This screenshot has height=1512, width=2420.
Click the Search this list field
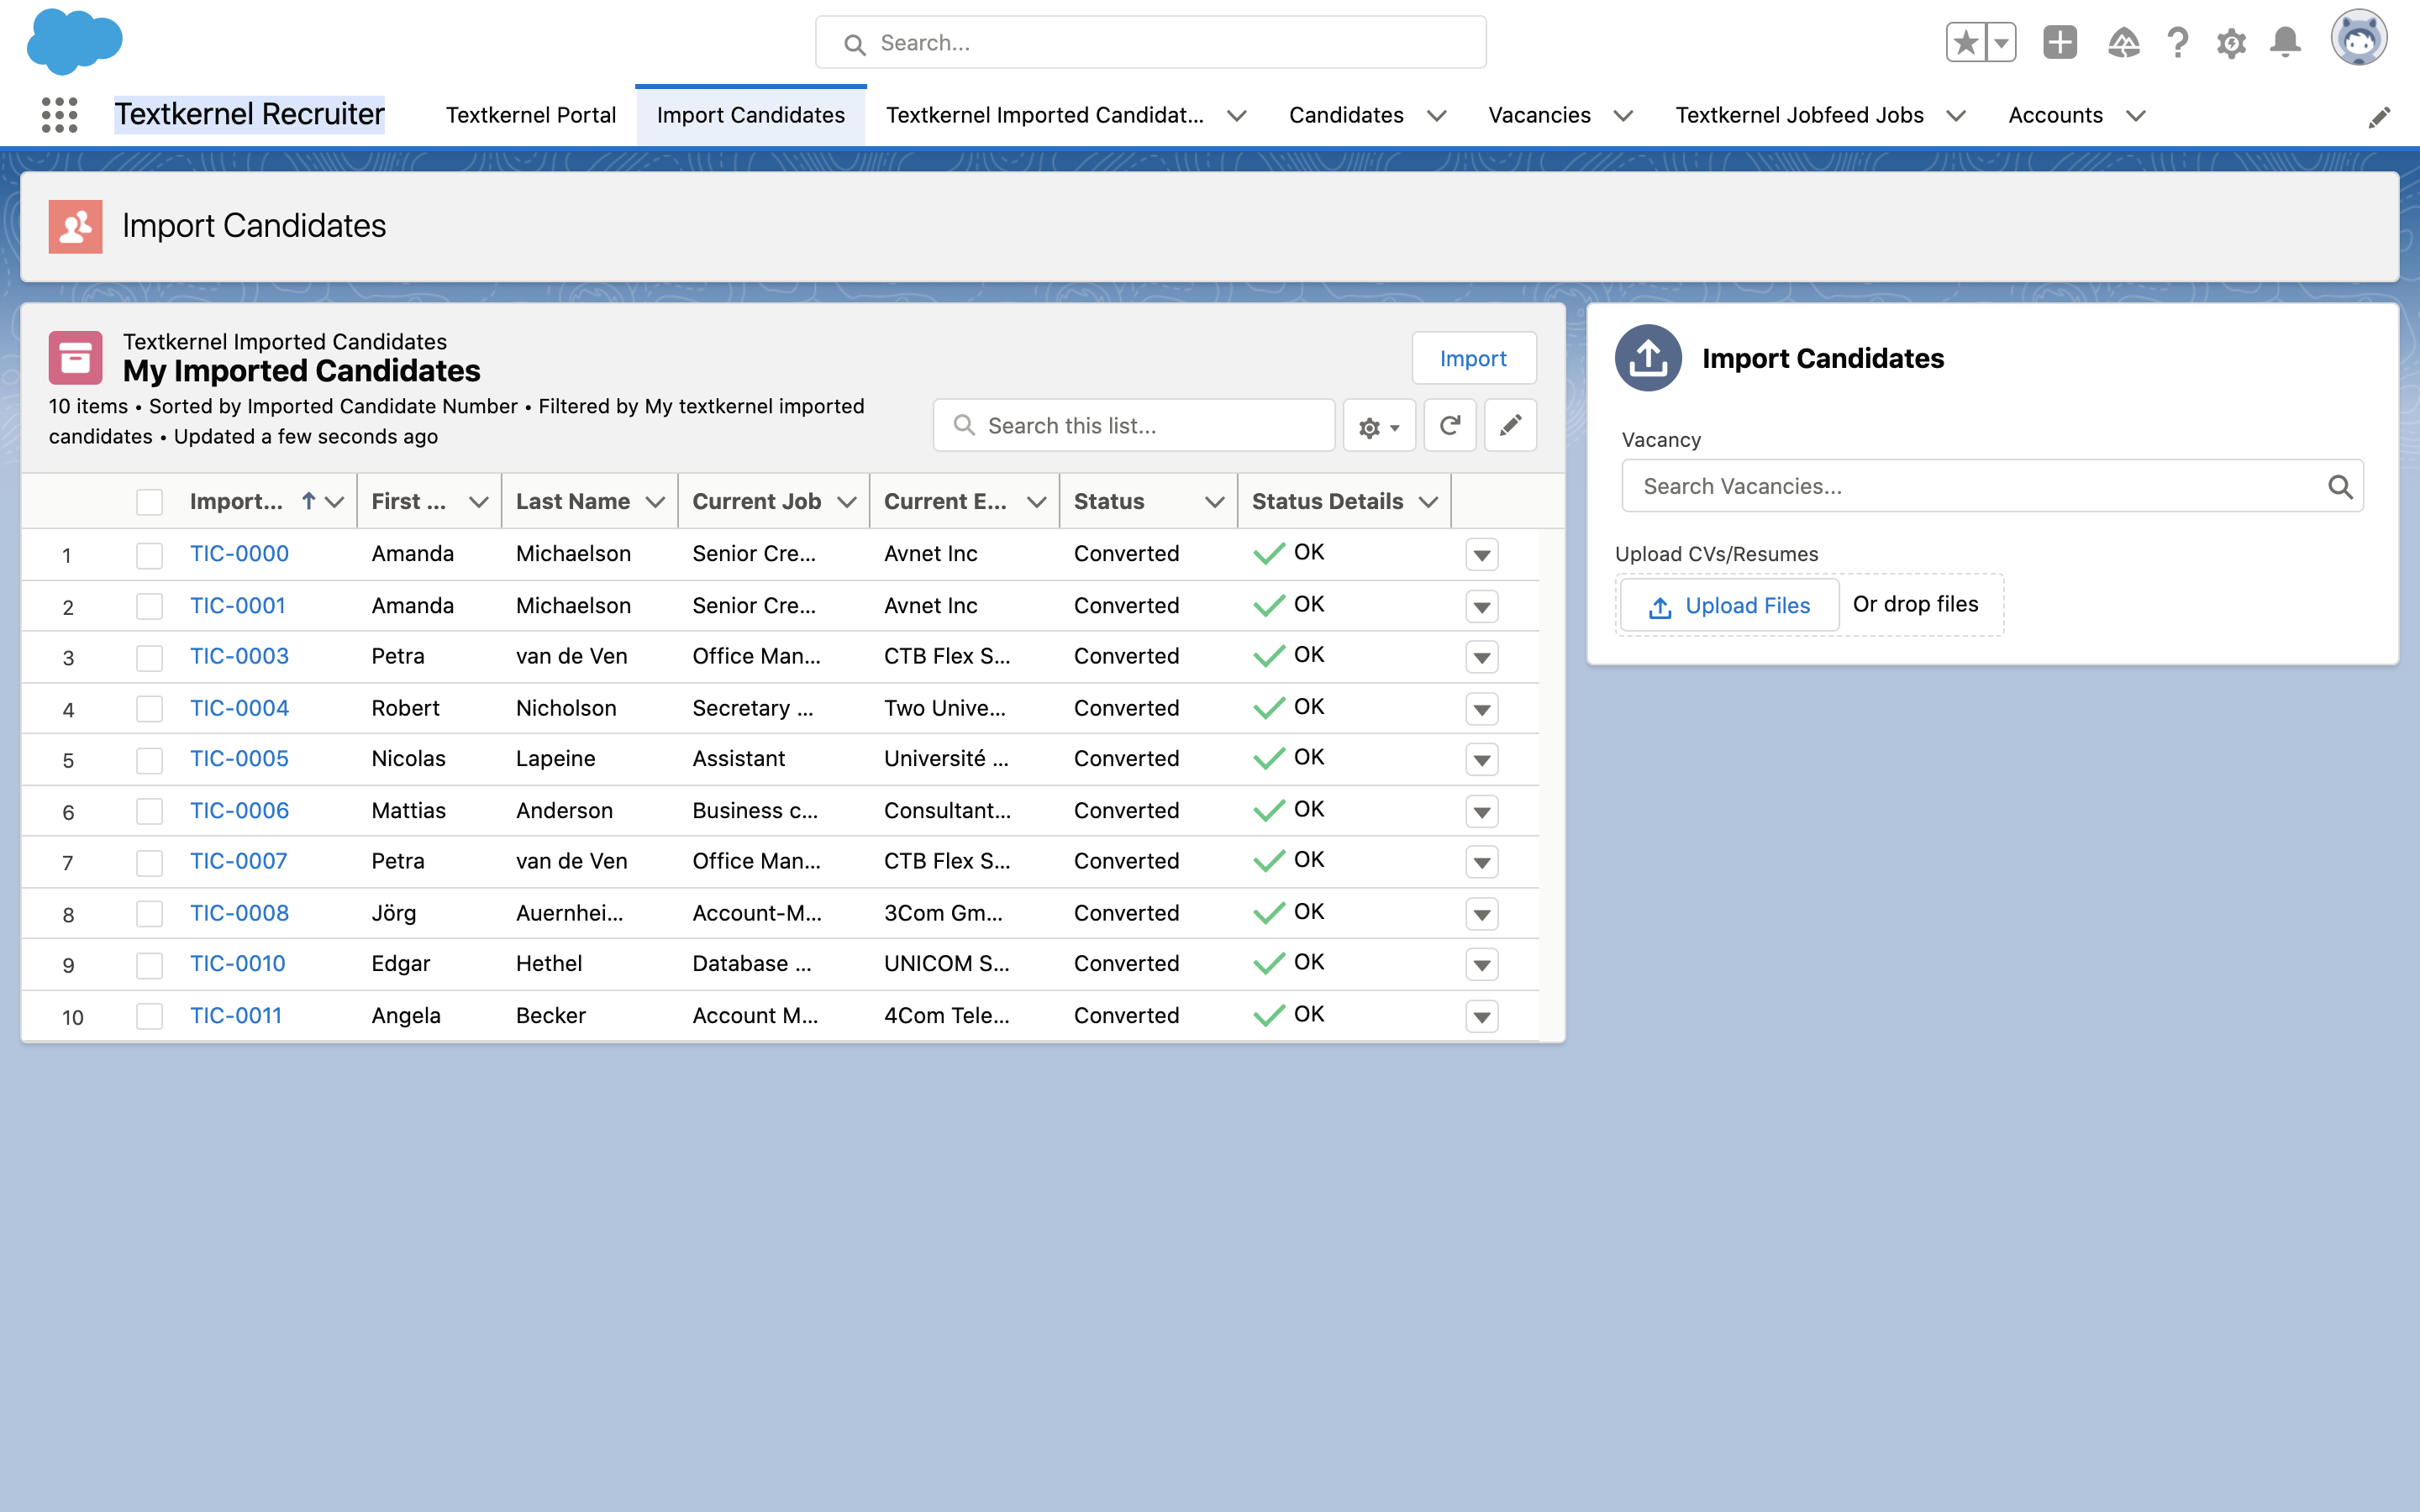(1133, 426)
